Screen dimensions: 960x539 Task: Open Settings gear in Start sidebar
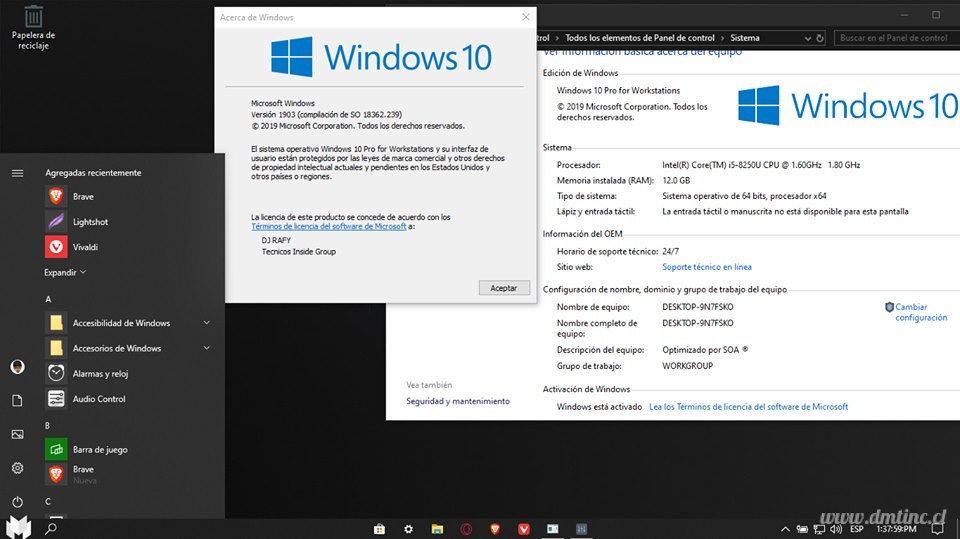[x=17, y=468]
